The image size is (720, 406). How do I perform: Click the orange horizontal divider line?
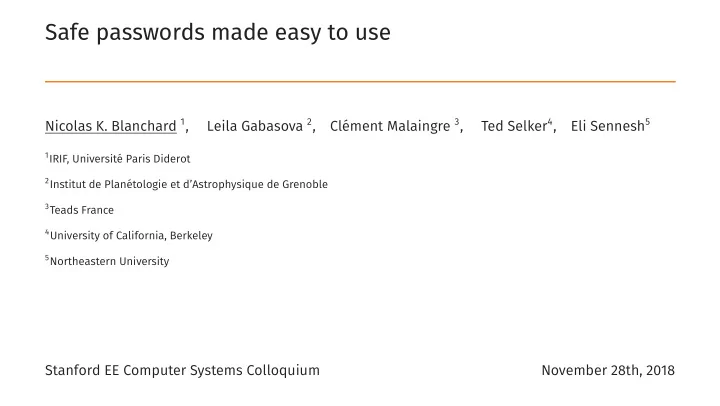[360, 82]
